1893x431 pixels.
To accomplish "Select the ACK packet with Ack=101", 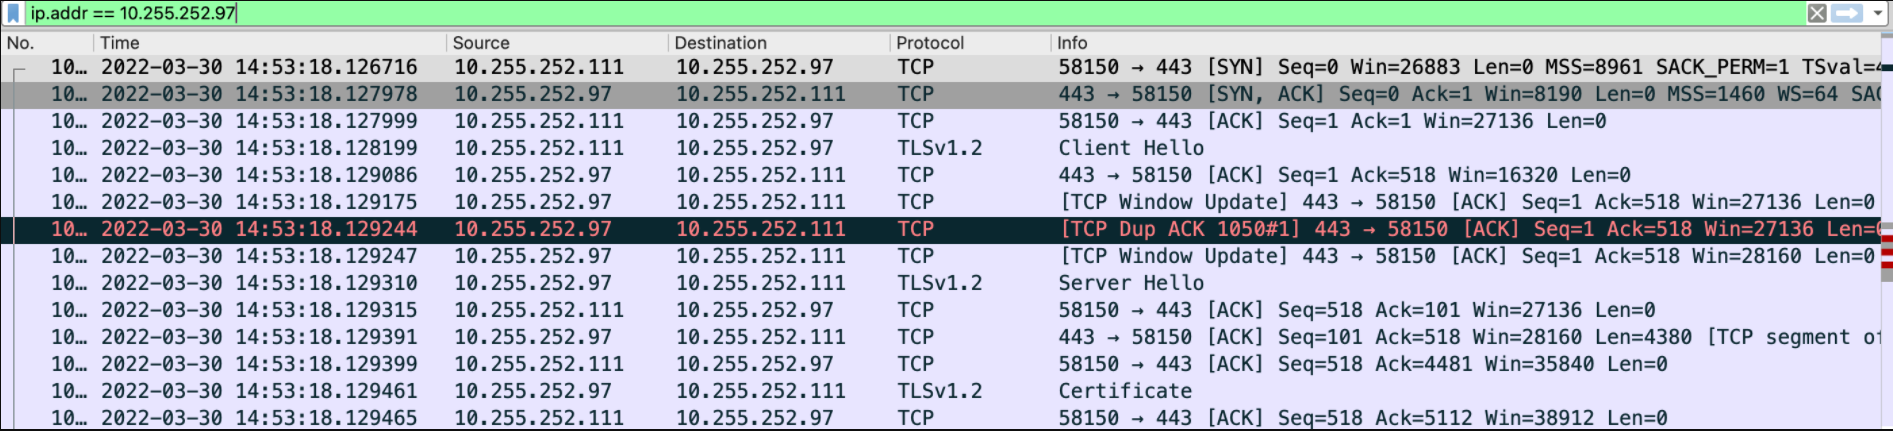I will tap(940, 310).
